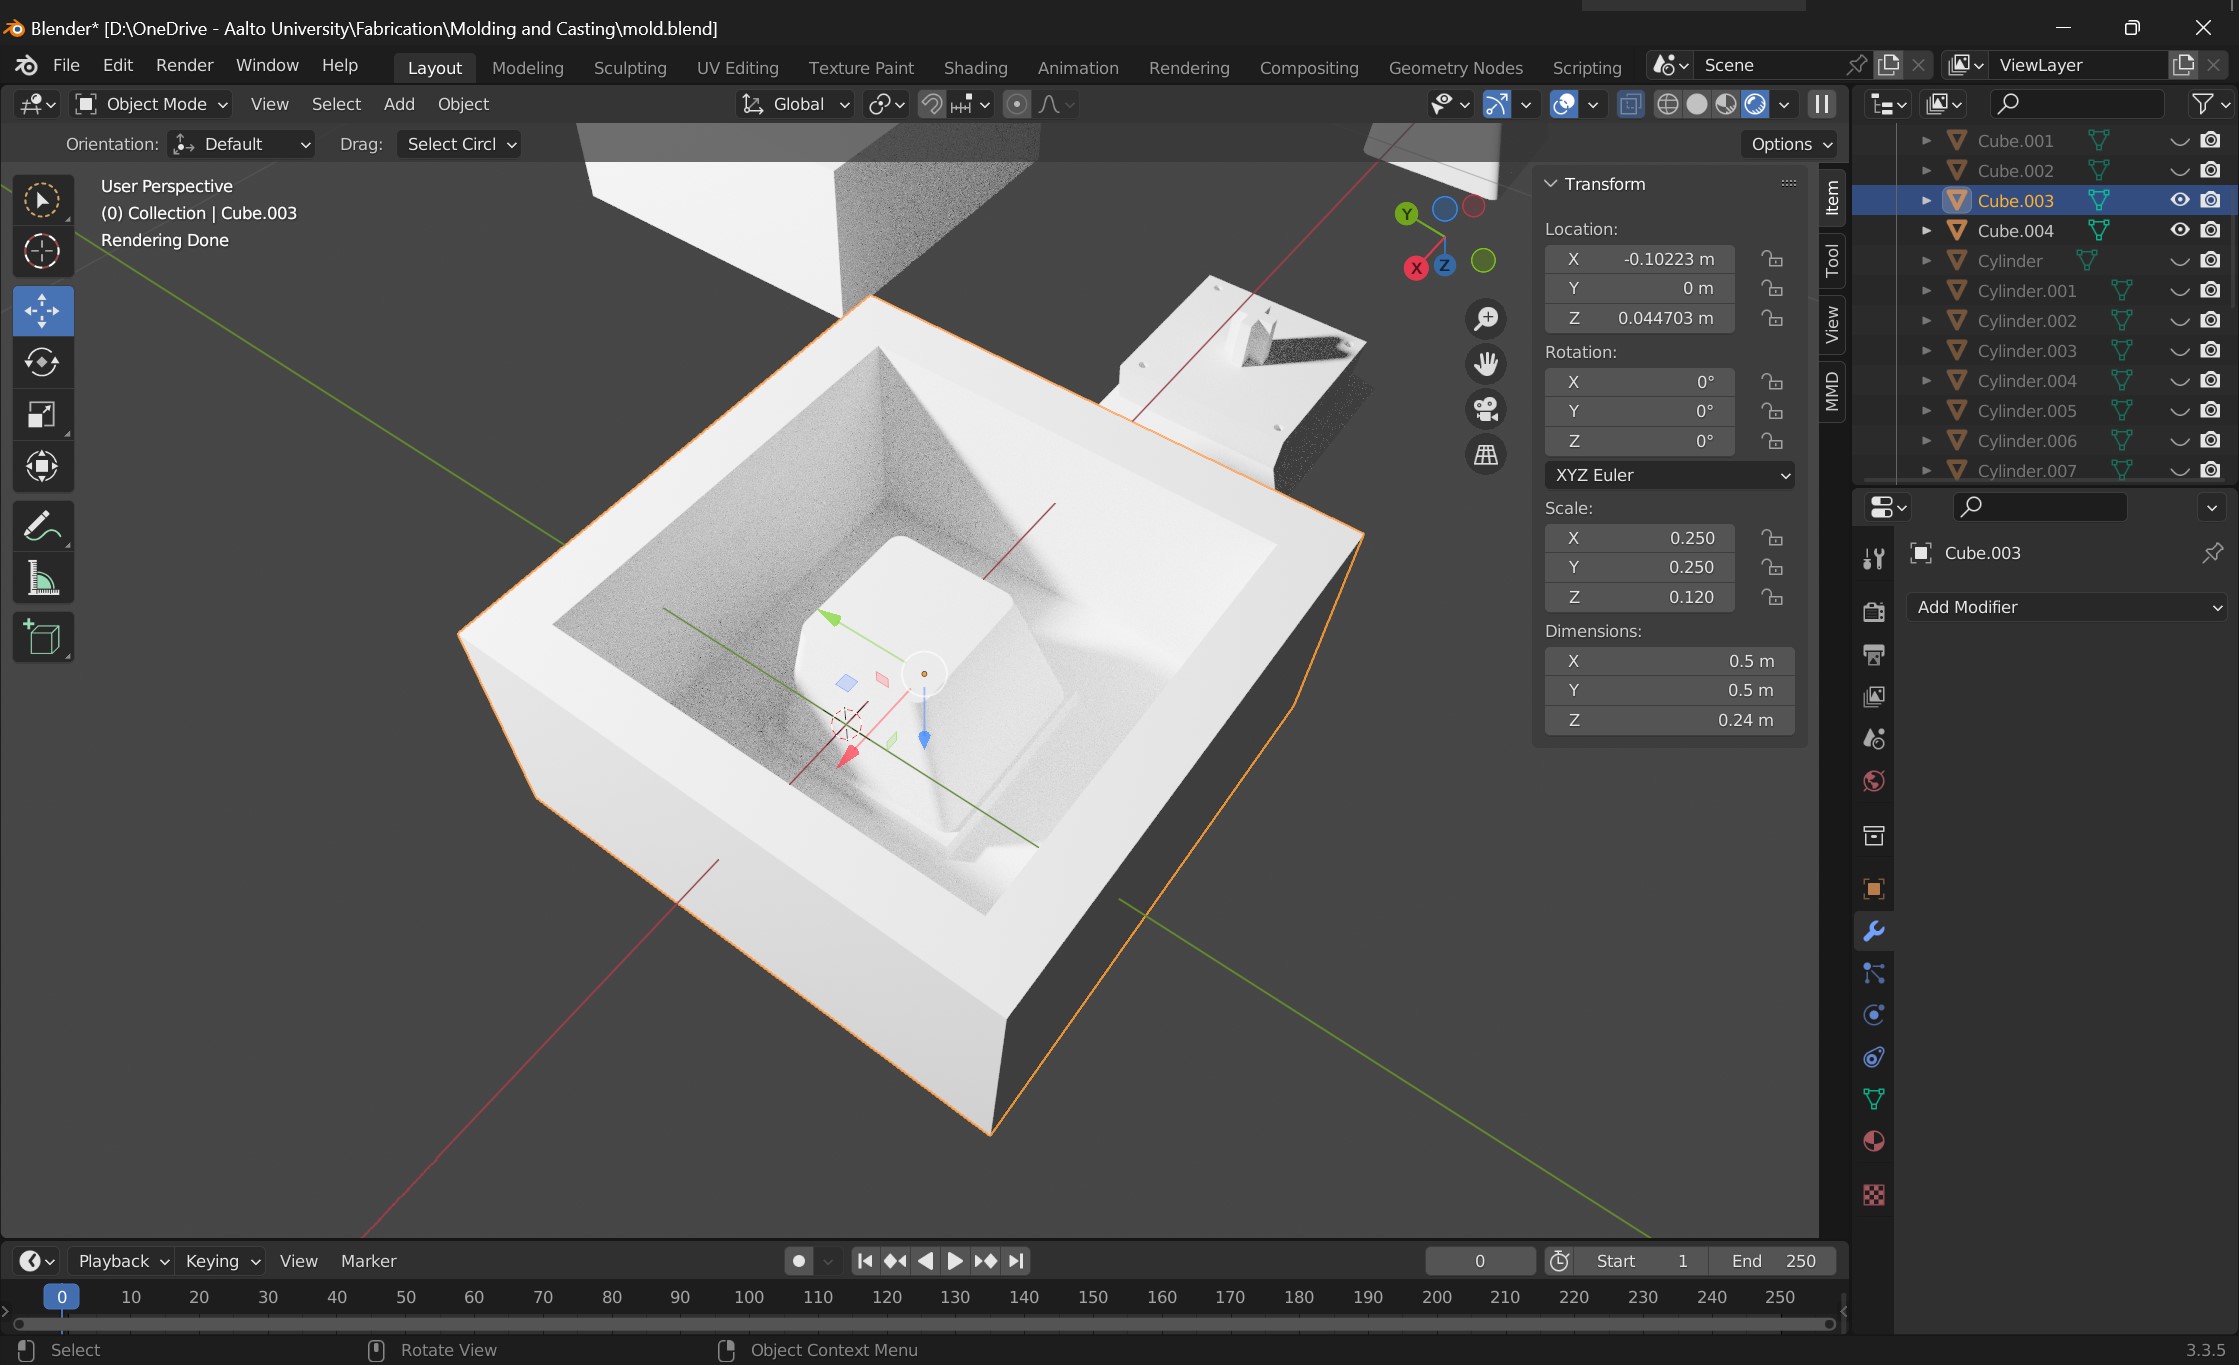2239x1365 pixels.
Task: Disable render camera for Cube.001
Action: (x=2210, y=140)
